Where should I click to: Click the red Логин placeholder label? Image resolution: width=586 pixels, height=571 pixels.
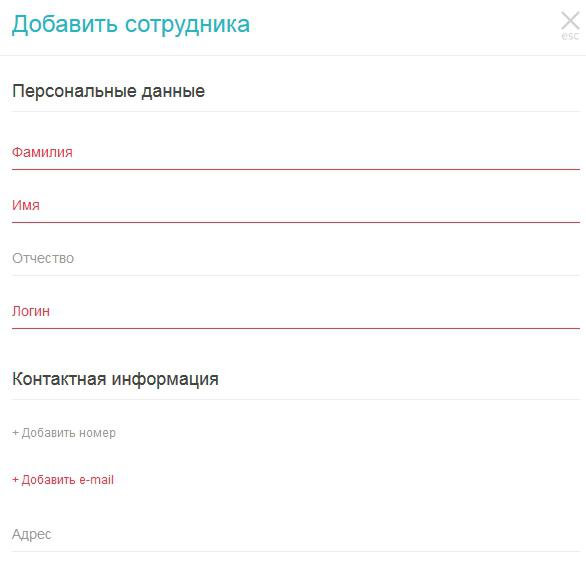coord(31,312)
